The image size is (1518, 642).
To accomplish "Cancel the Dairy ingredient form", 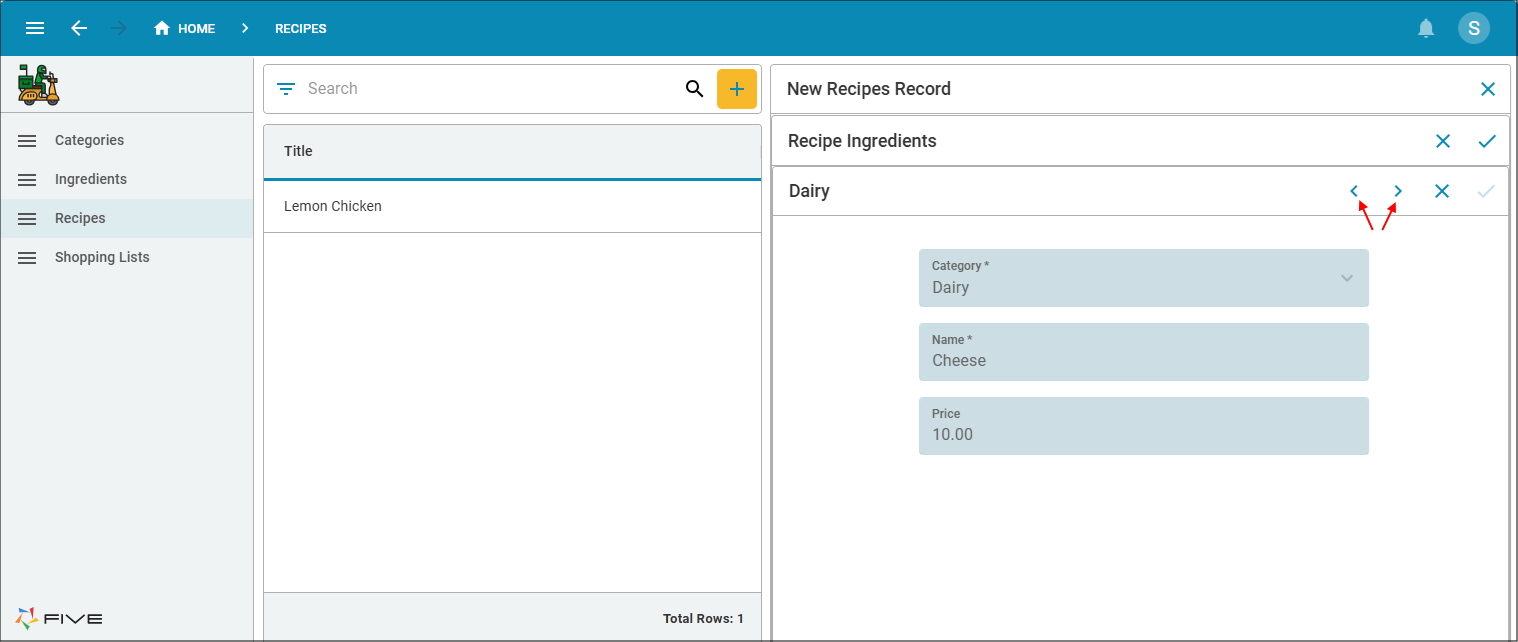I will 1441,191.
